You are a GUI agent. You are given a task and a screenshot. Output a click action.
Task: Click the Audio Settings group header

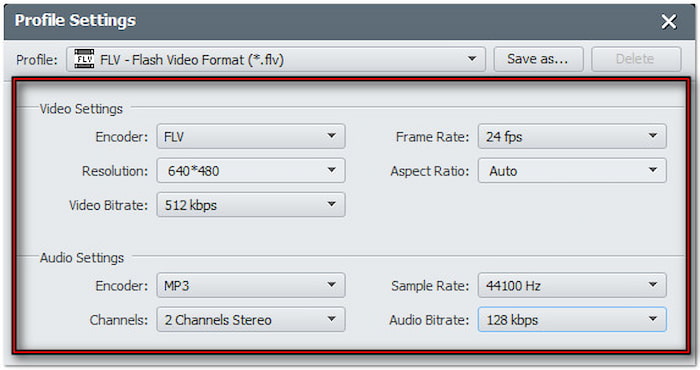(x=82, y=258)
